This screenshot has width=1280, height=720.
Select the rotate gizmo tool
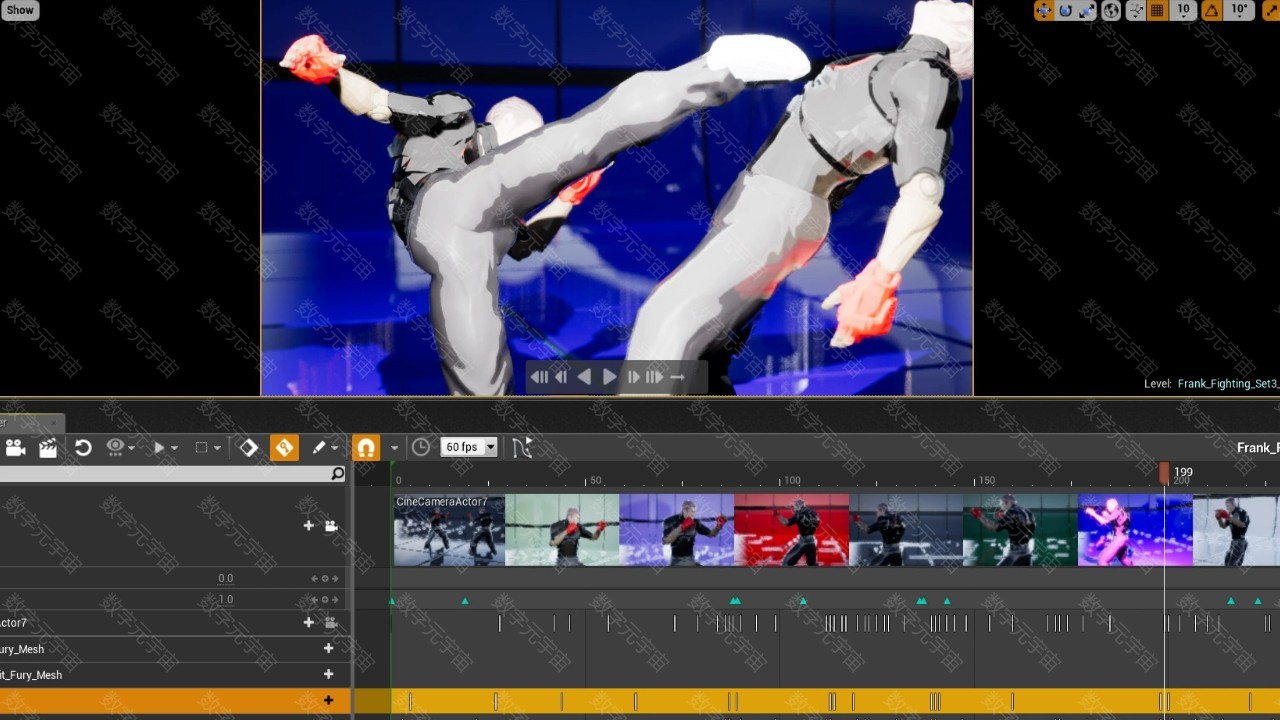click(x=1065, y=10)
